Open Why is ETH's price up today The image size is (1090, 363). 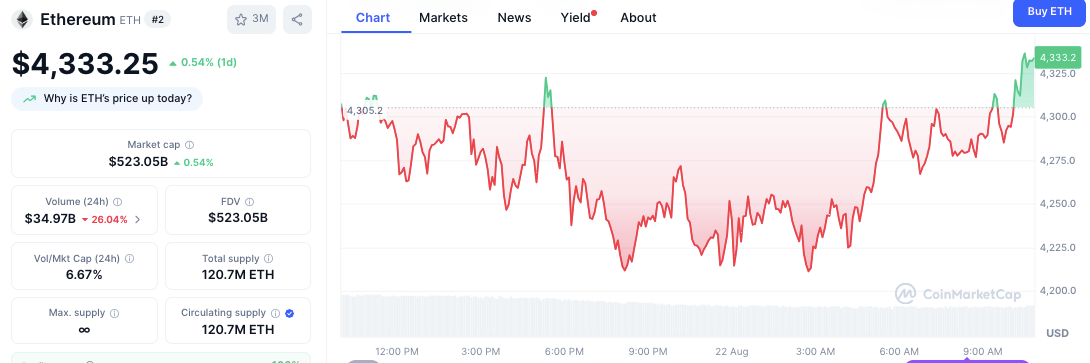pyautogui.click(x=107, y=99)
